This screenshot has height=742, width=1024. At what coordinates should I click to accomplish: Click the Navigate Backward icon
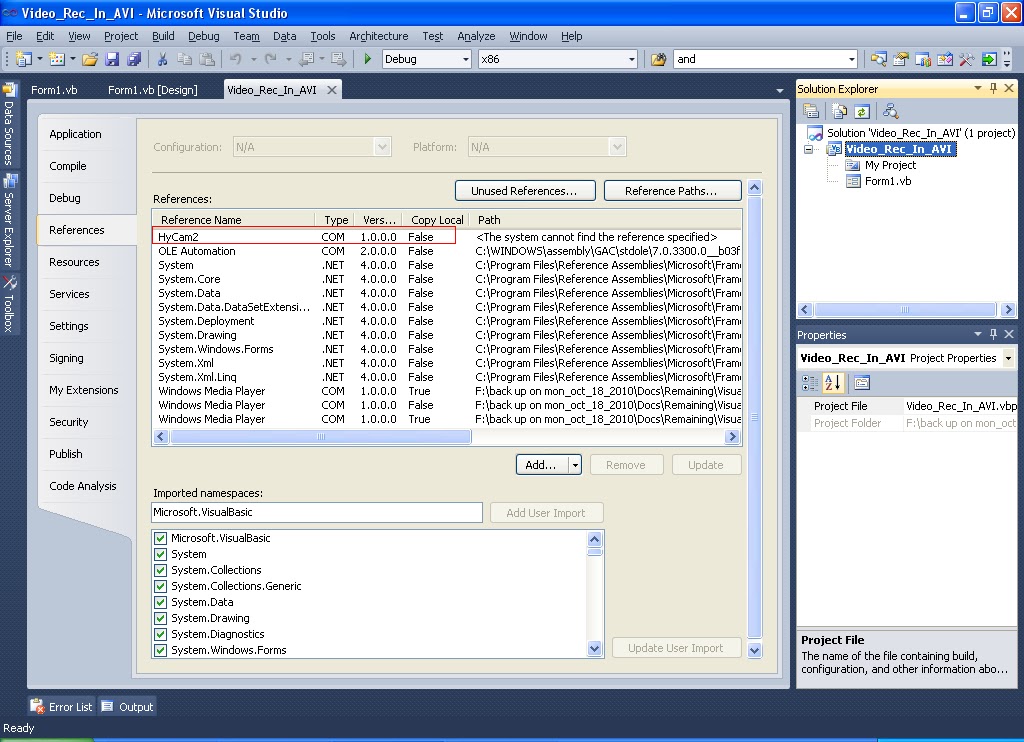pyautogui.click(x=306, y=59)
